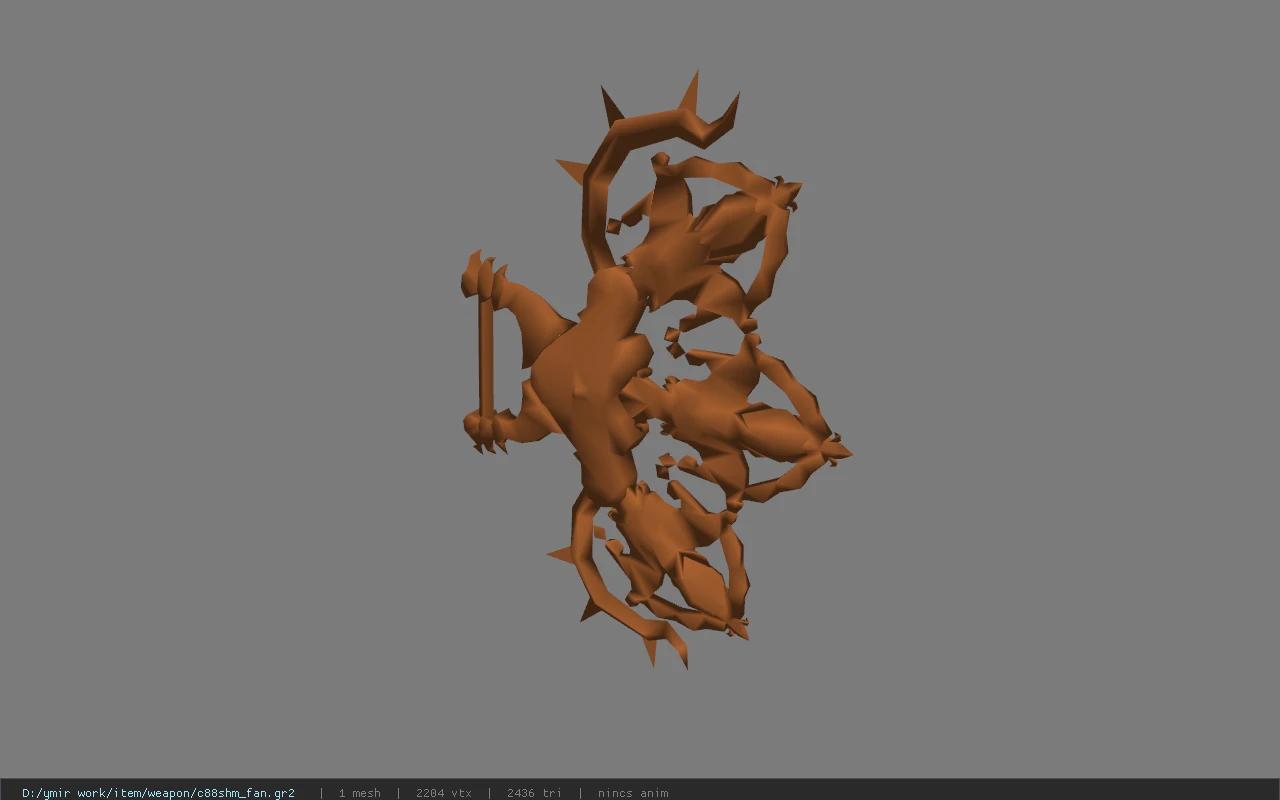Click the '2436 tri' triangle count
This screenshot has height=800, width=1280.
(534, 793)
